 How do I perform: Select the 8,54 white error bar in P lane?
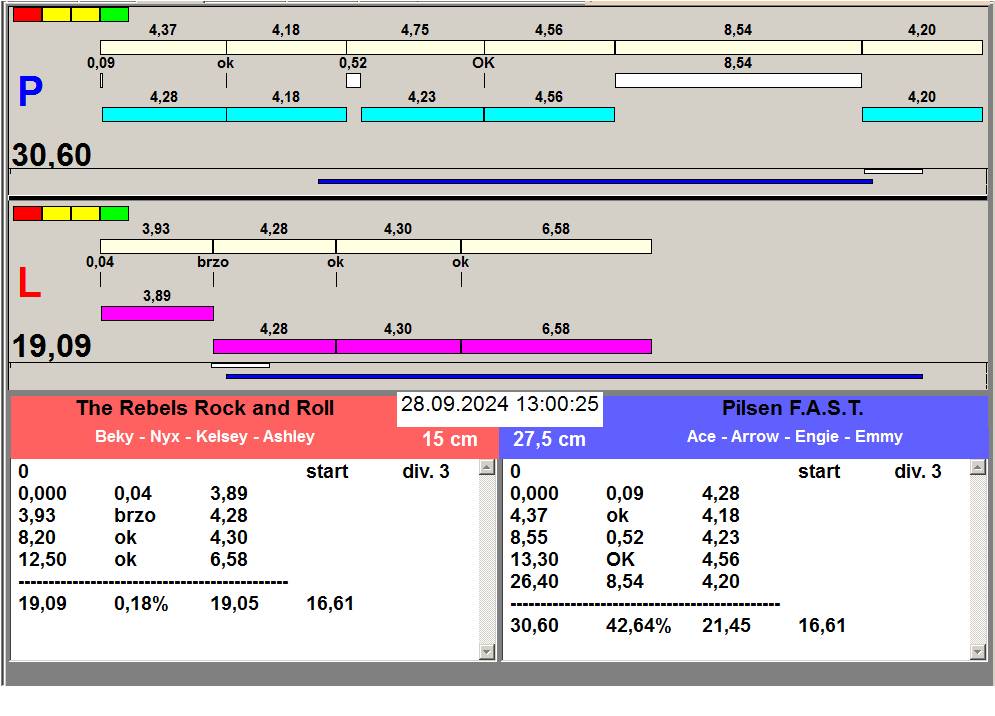738,81
